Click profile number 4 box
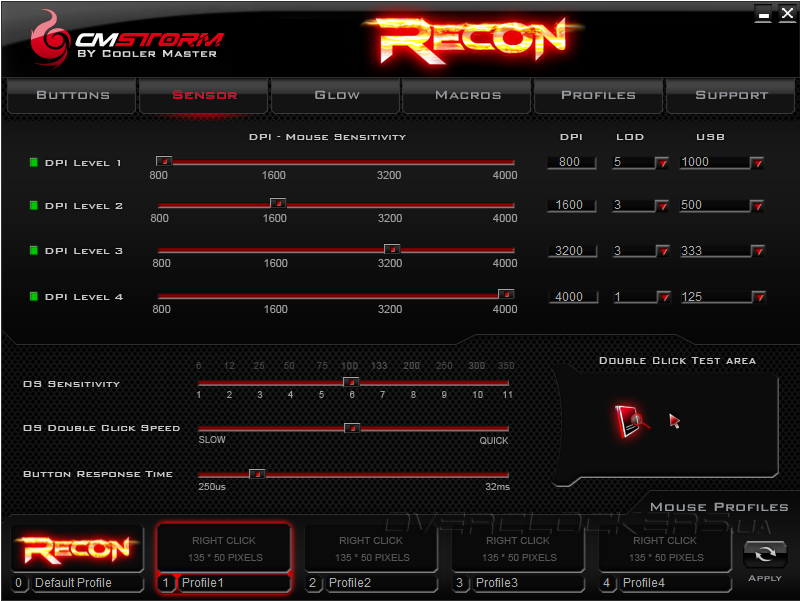Viewport: 800px width, 601px height. point(606,583)
